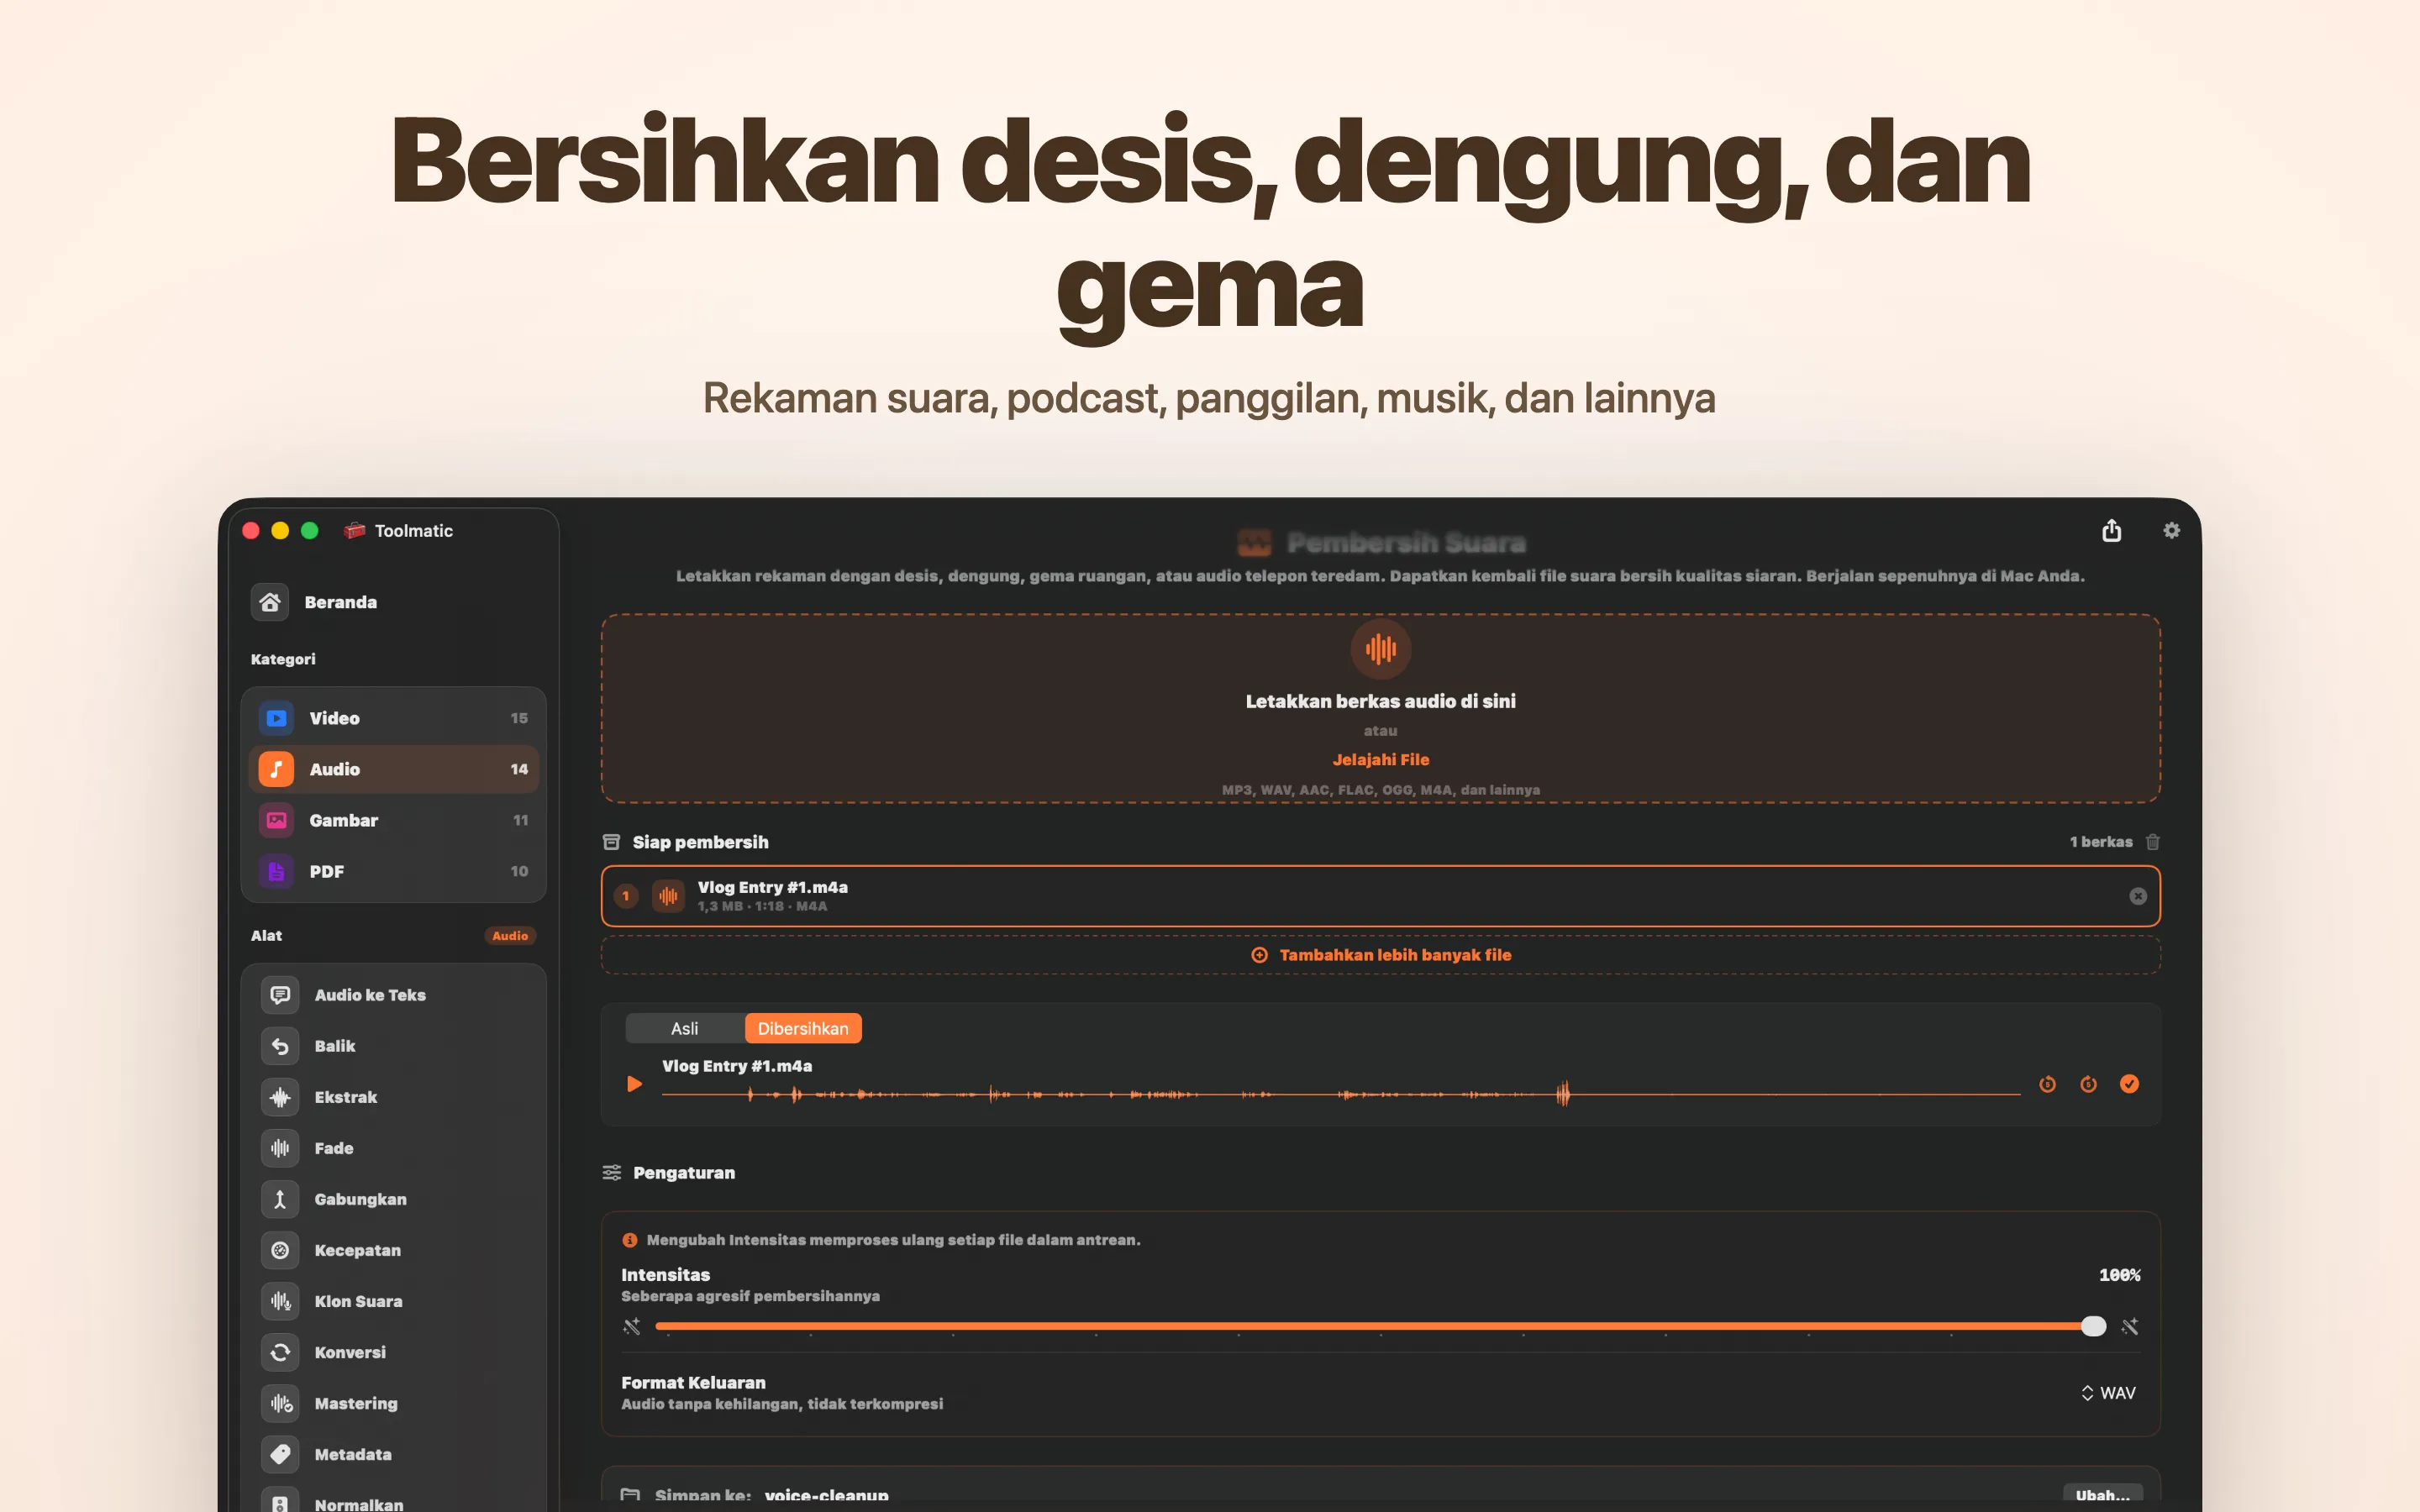Open the Gabungkan tool

394,1199
